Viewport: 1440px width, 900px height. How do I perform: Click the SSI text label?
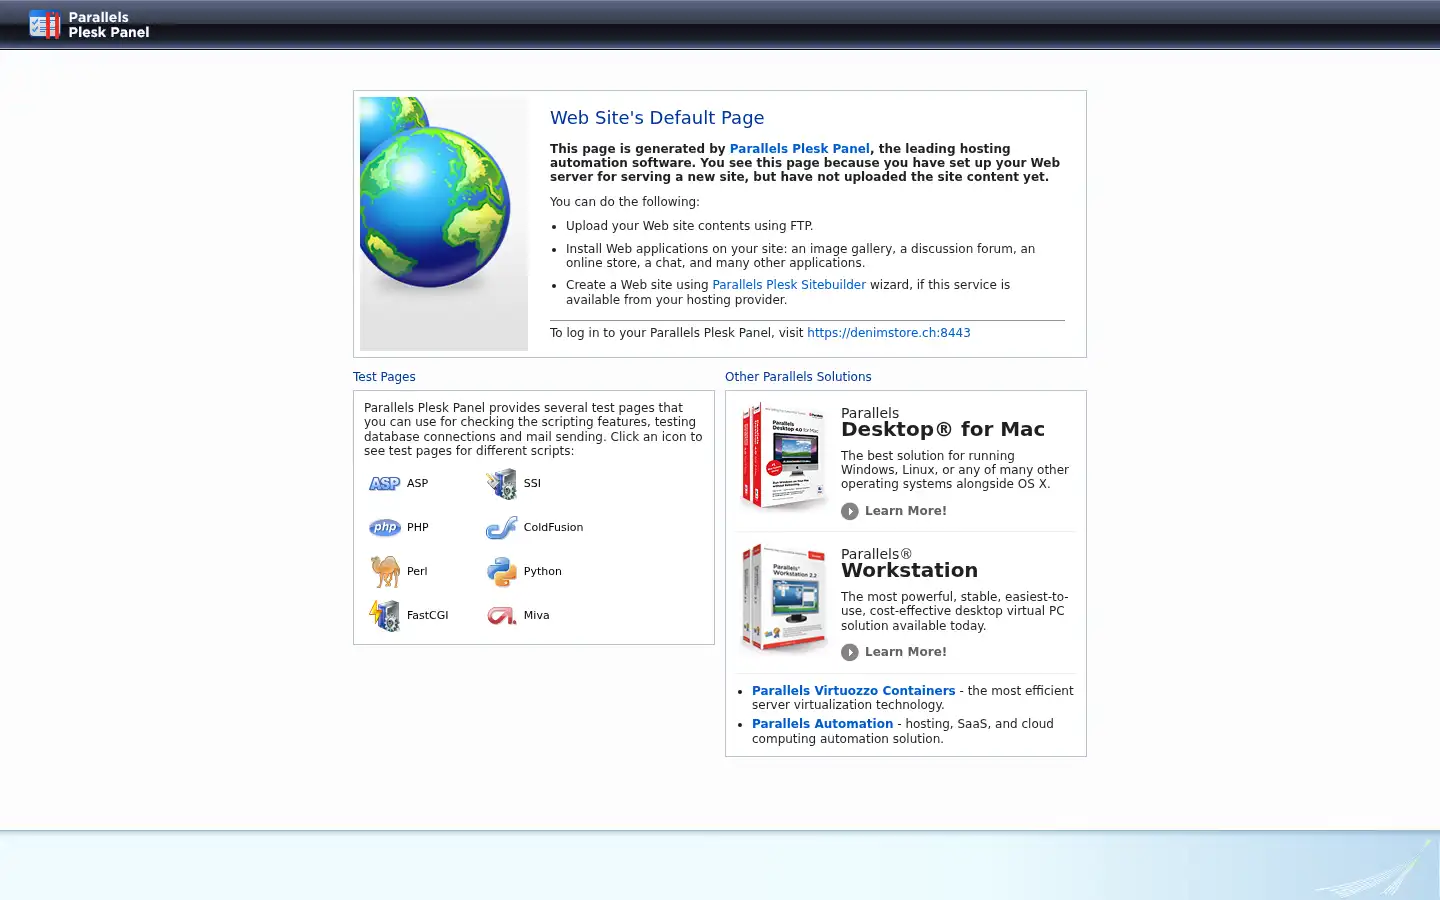[532, 484]
